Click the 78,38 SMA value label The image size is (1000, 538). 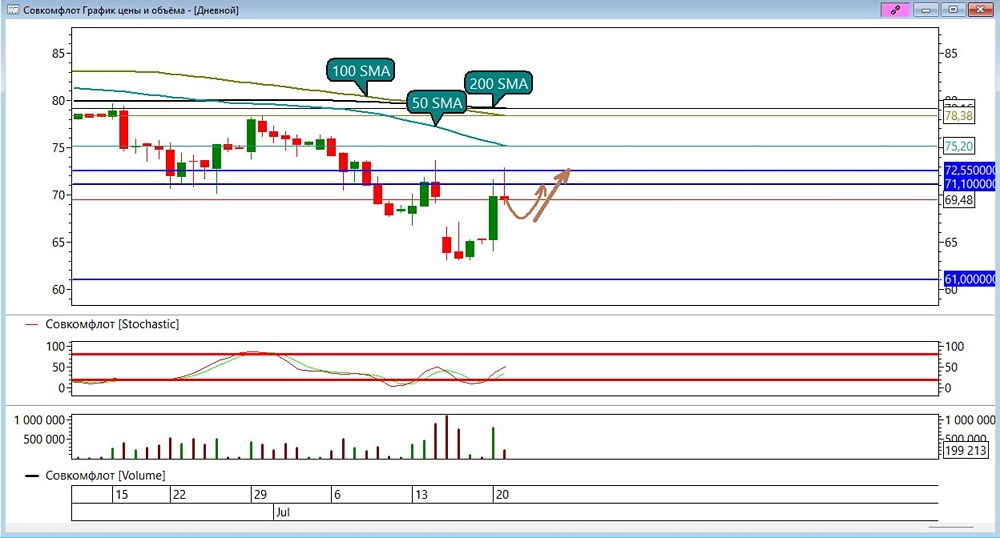tap(959, 116)
